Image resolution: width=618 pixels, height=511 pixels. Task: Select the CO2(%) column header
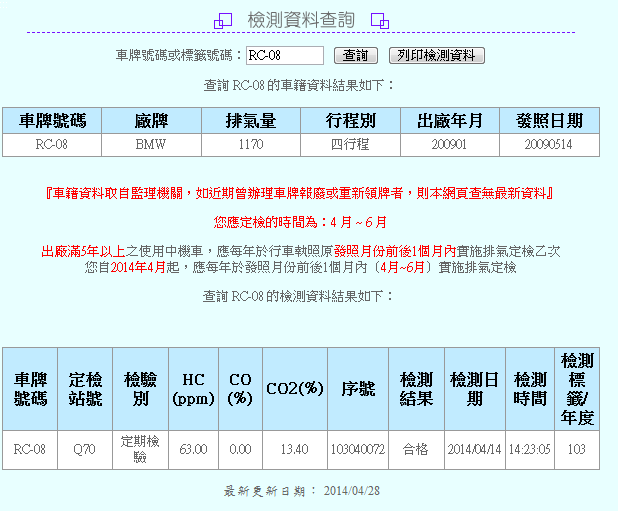point(295,389)
